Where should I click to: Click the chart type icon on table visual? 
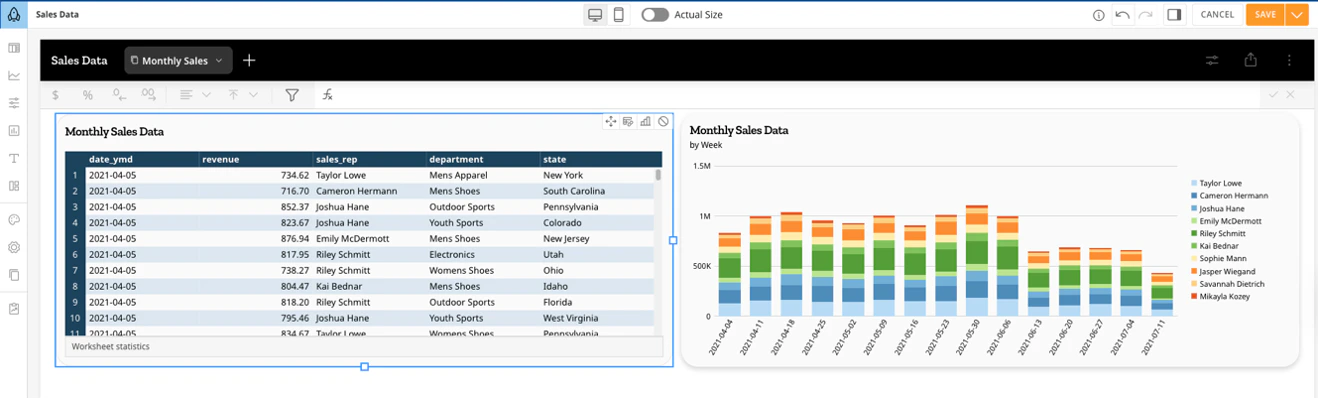(645, 121)
